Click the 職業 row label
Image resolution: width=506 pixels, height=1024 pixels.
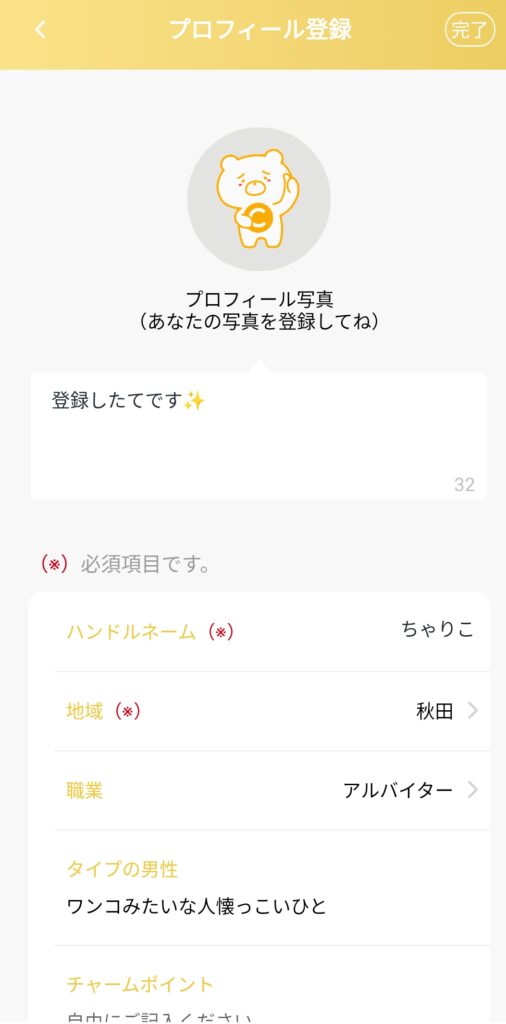(x=85, y=791)
